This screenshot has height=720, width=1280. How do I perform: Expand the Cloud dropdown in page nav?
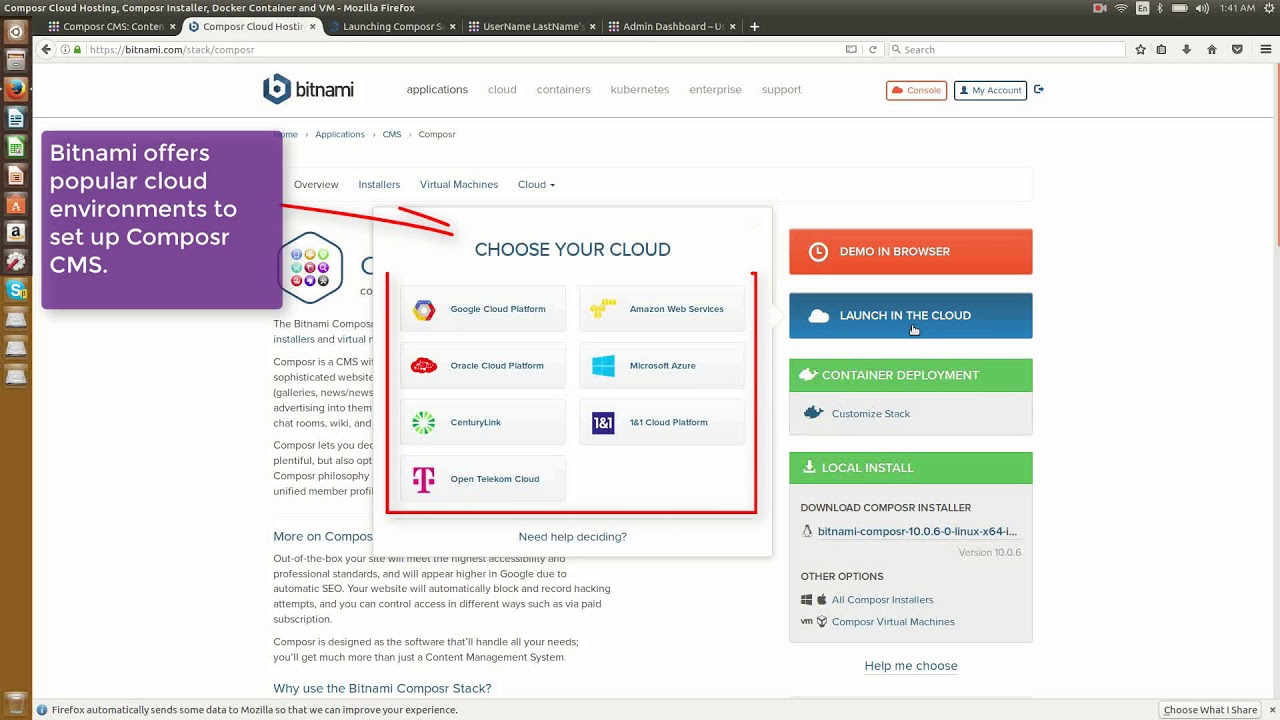pos(536,185)
